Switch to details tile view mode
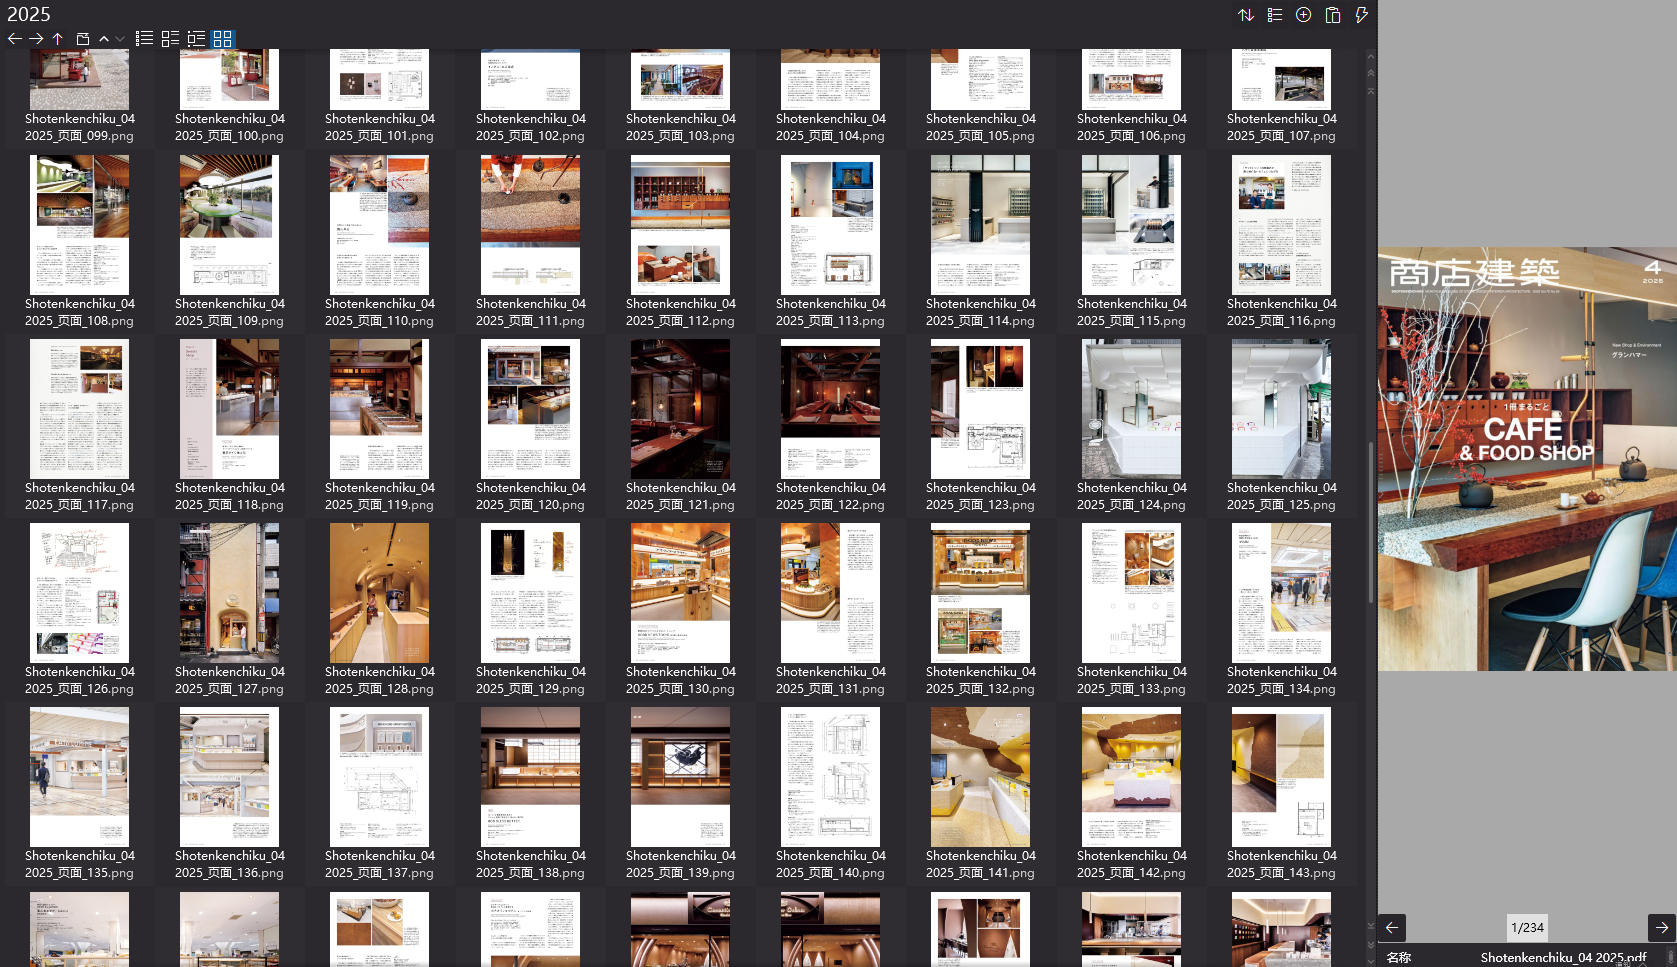The height and width of the screenshot is (967, 1677). point(170,39)
